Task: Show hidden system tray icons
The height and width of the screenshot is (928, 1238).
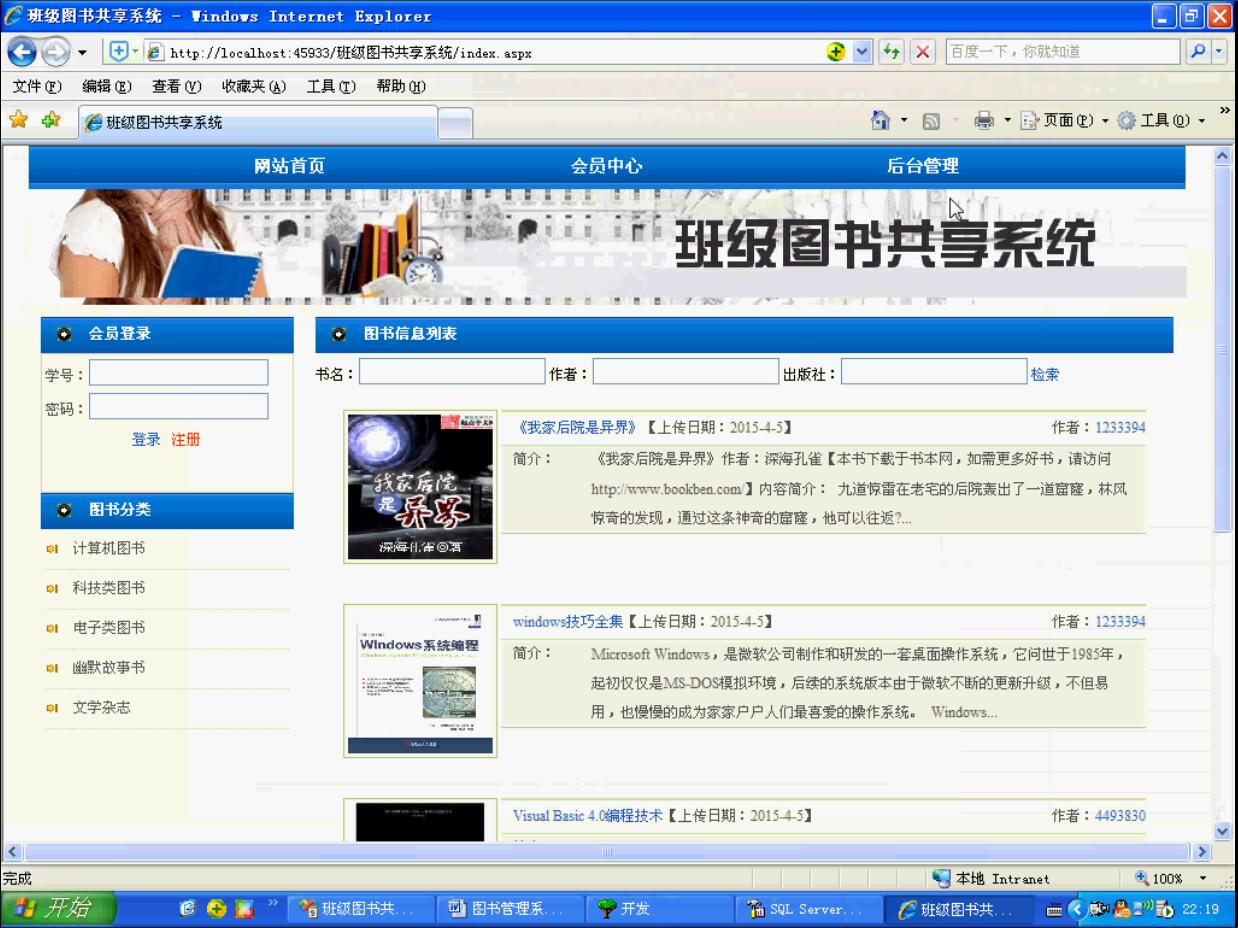Action: coord(1076,909)
